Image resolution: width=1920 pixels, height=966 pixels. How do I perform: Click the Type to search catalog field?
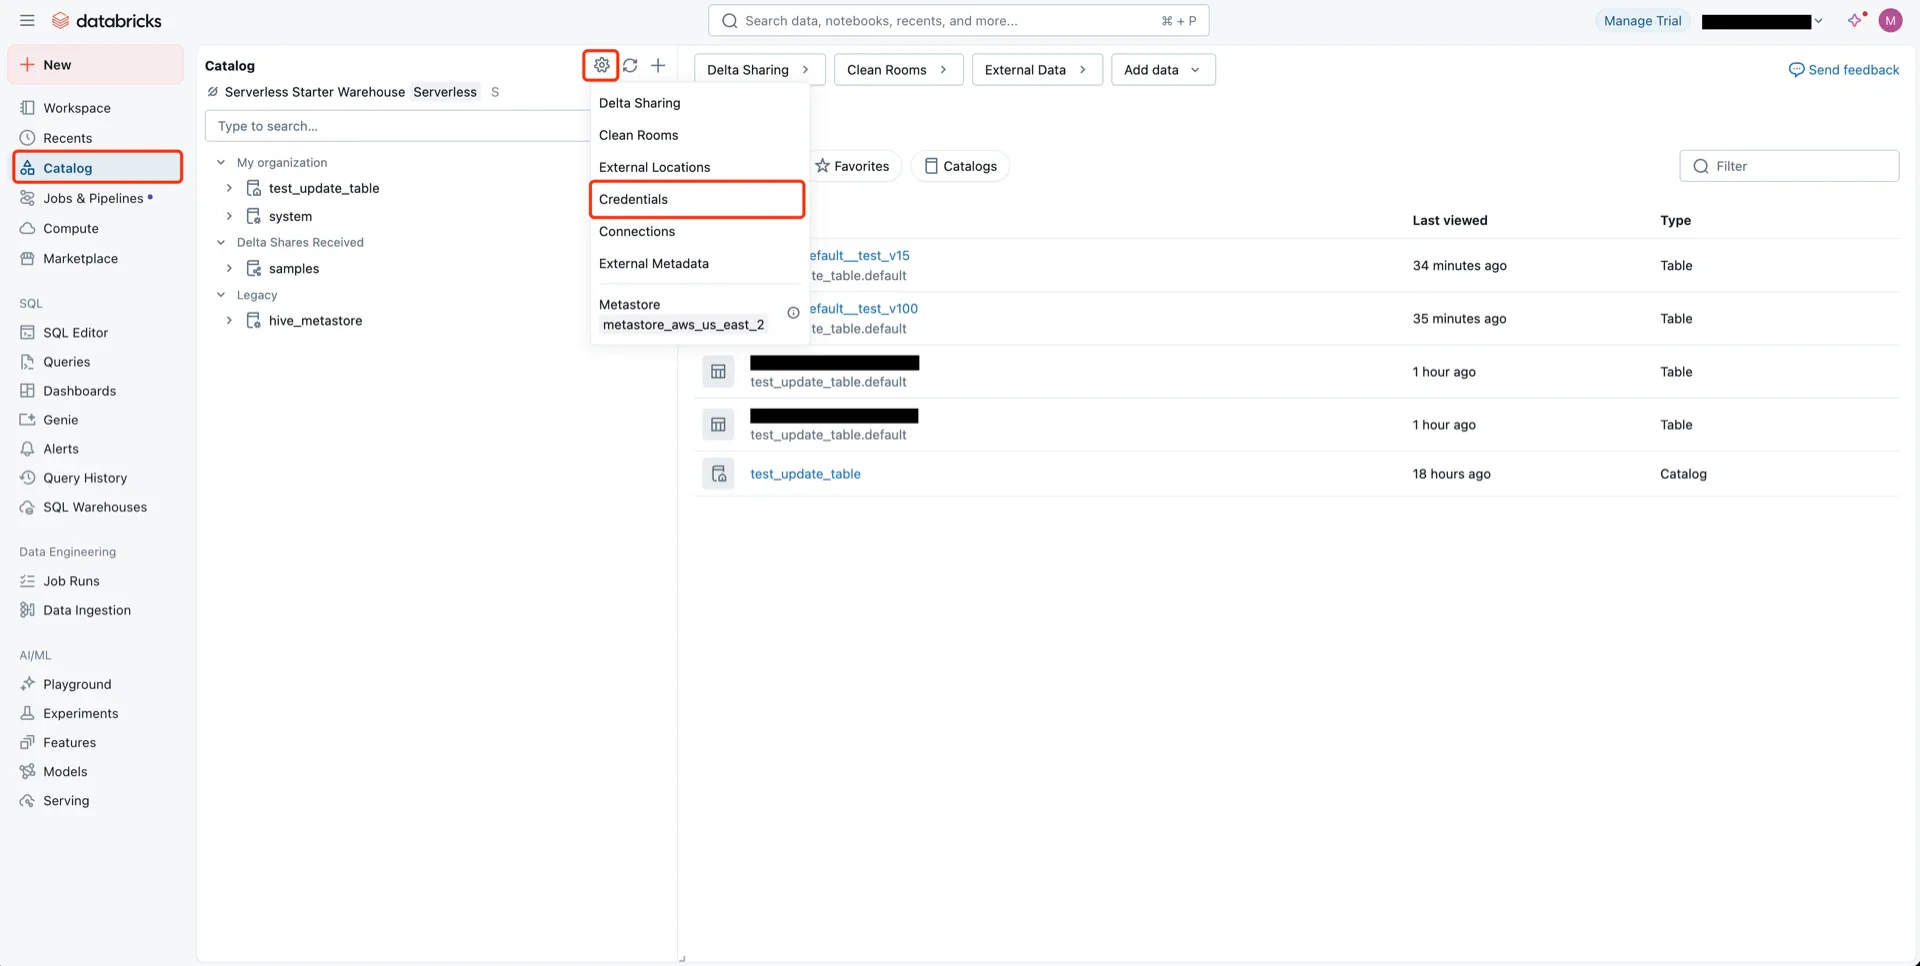(398, 126)
